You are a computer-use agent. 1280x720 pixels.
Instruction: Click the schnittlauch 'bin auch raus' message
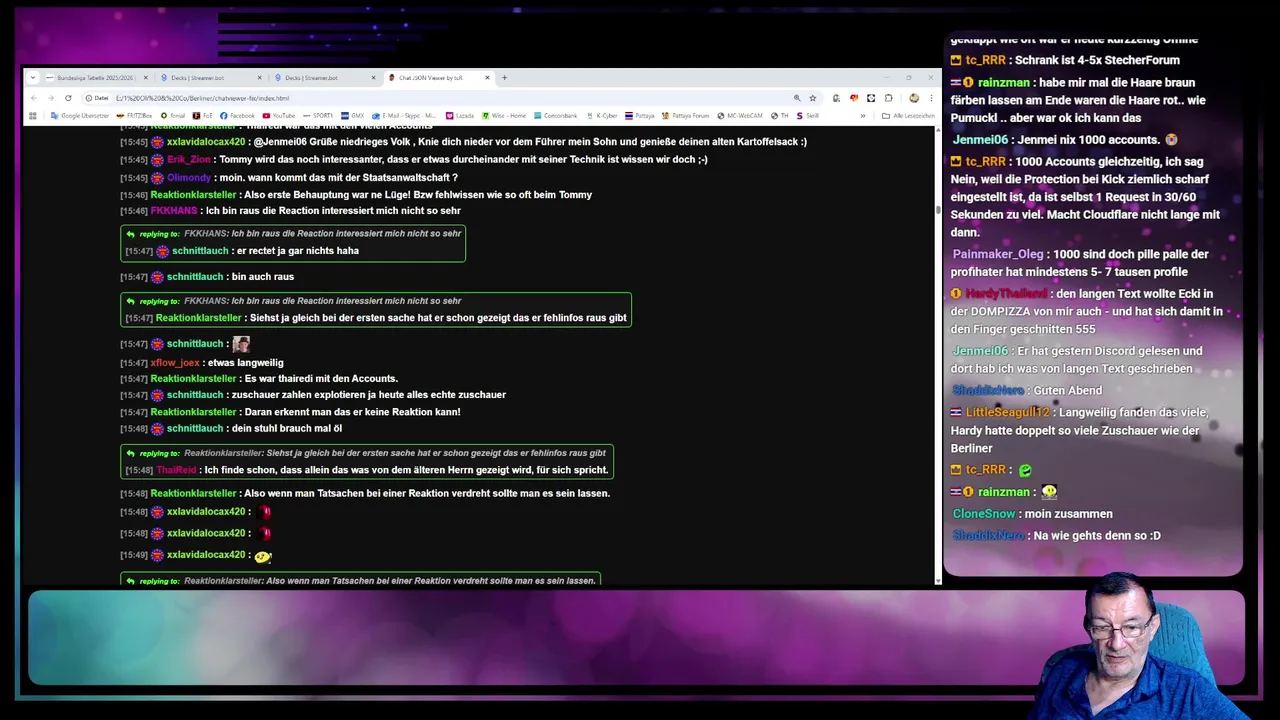click(207, 276)
